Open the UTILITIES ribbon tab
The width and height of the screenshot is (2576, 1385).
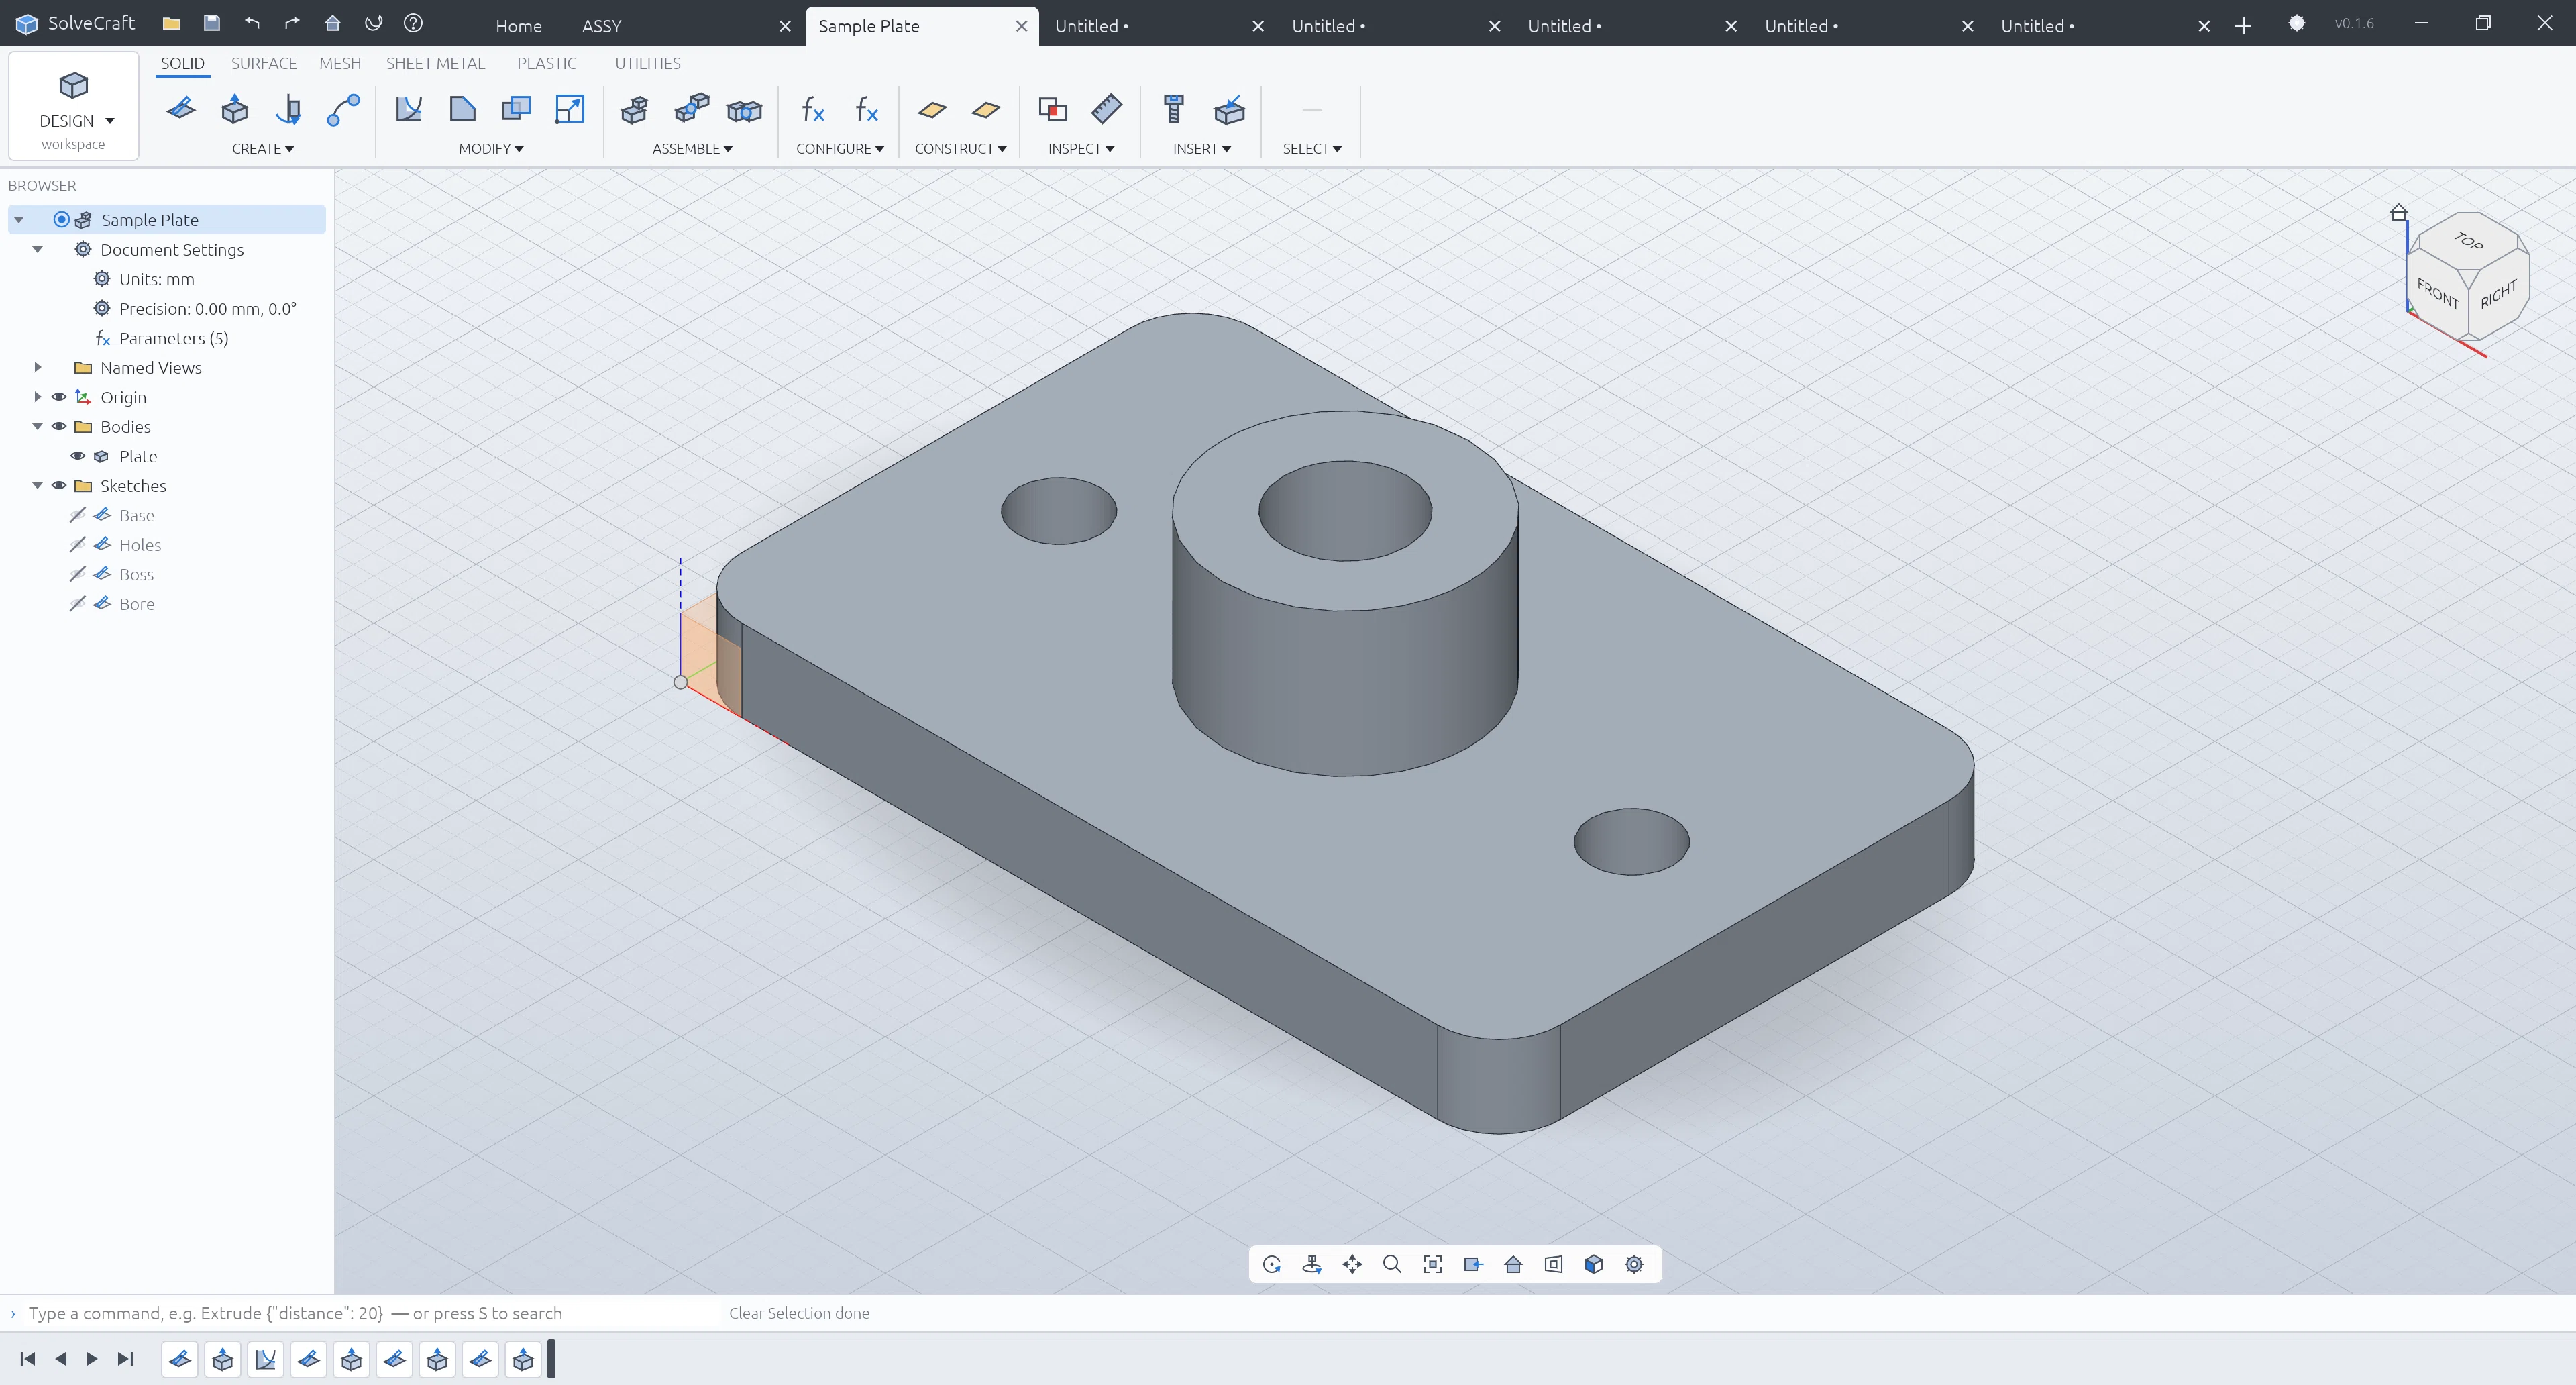tap(647, 63)
